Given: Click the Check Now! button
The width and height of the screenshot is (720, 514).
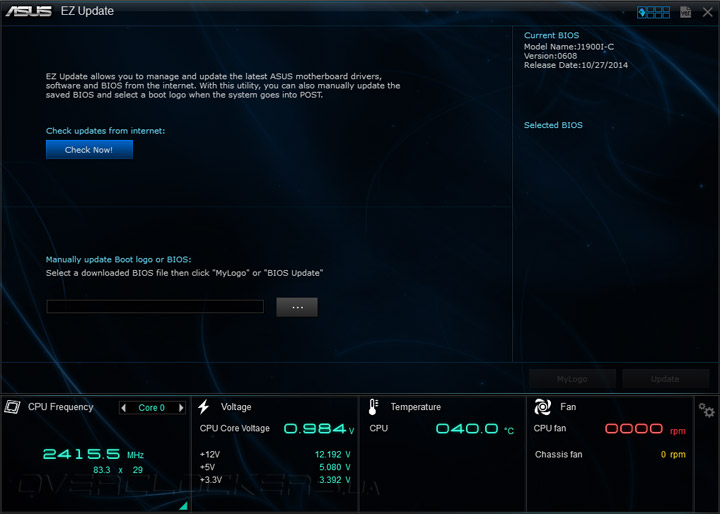Looking at the screenshot, I should [x=89, y=150].
